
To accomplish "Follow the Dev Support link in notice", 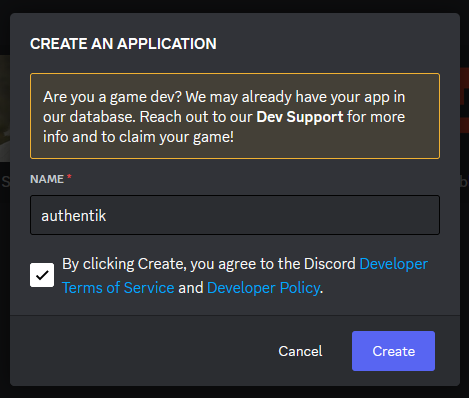I will 300,117.
